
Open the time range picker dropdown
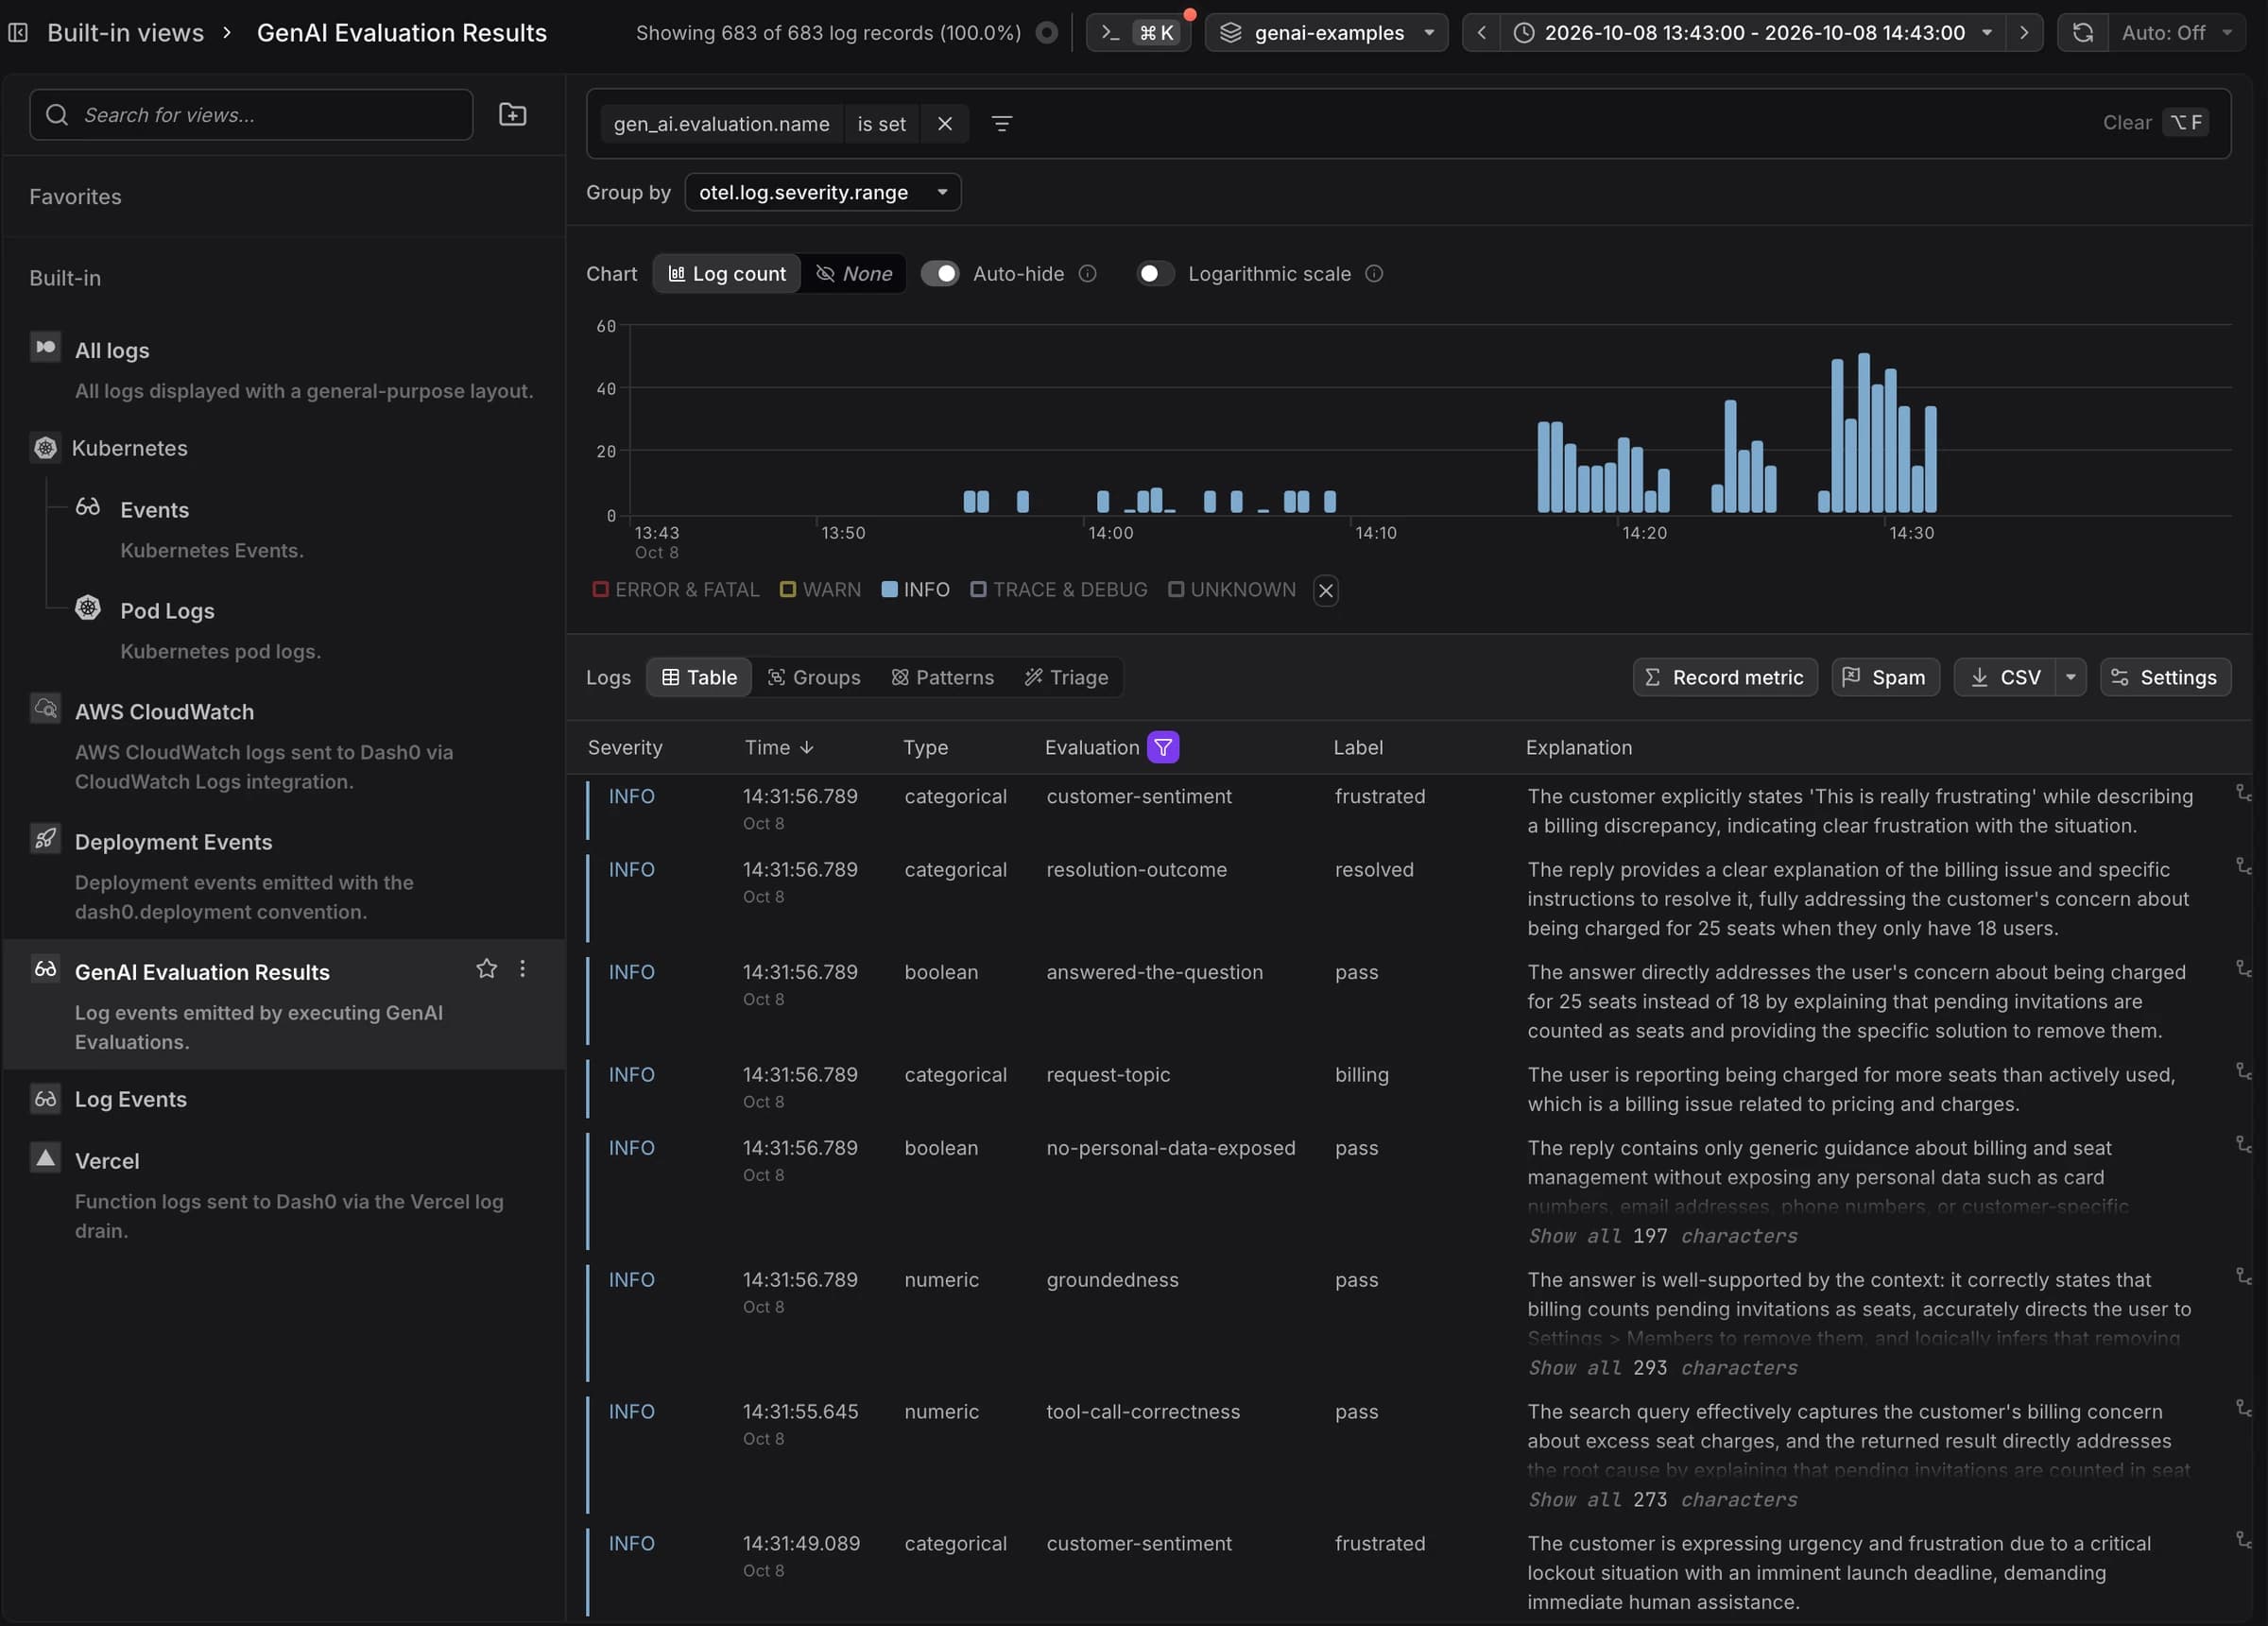click(1754, 32)
